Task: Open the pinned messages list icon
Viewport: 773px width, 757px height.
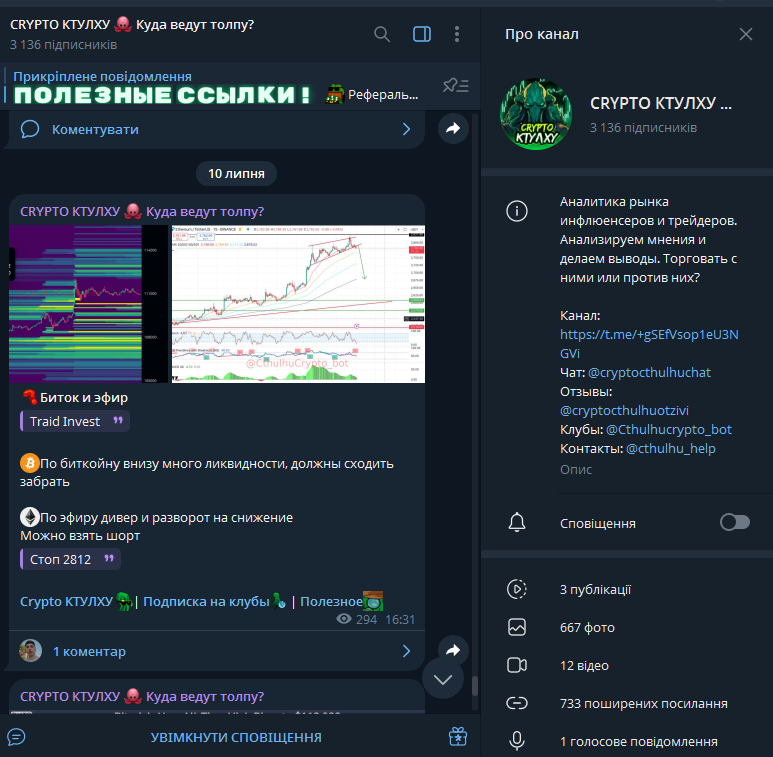Action: (x=456, y=86)
